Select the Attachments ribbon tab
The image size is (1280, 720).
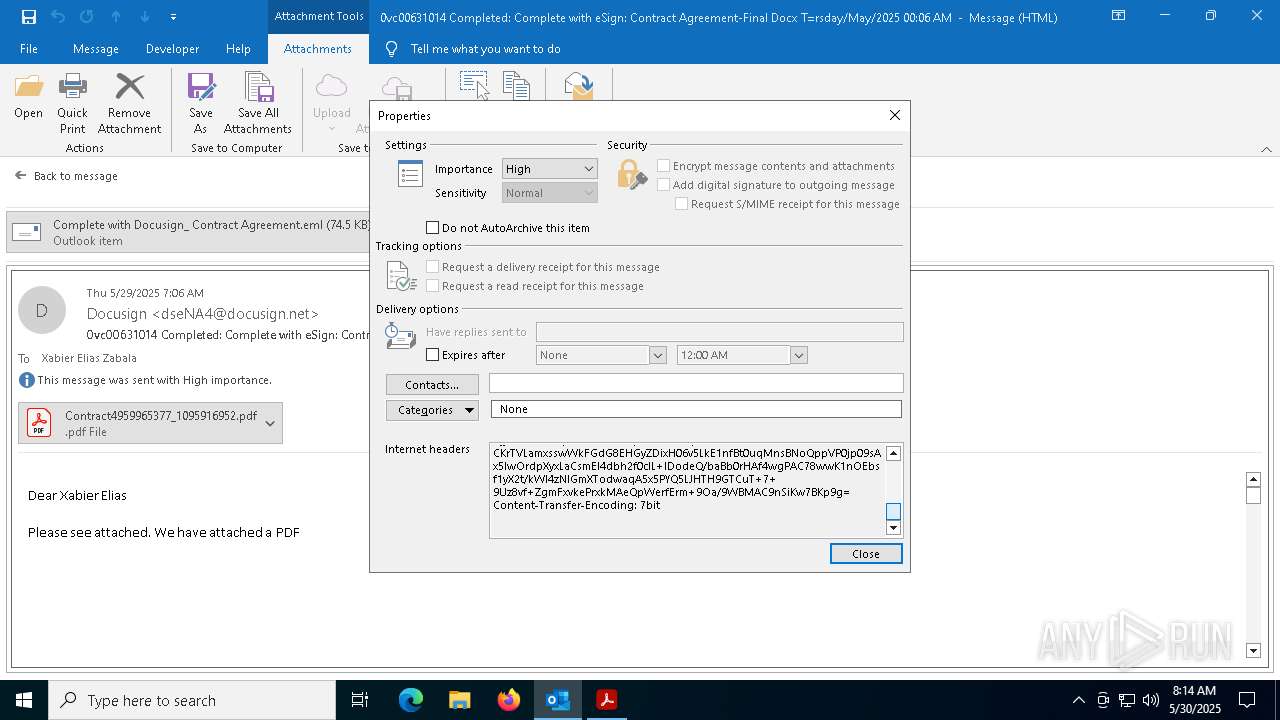point(318,49)
